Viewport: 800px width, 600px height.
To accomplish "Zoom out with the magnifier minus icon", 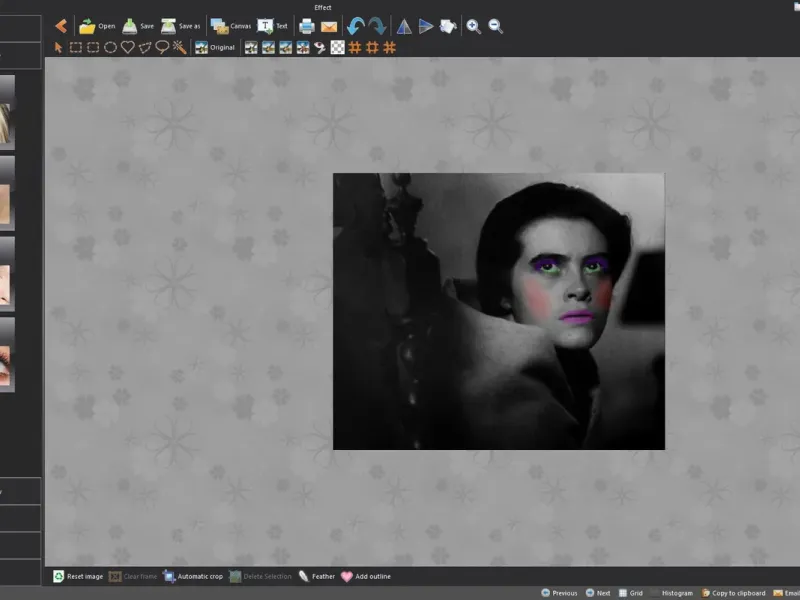I will (496, 26).
